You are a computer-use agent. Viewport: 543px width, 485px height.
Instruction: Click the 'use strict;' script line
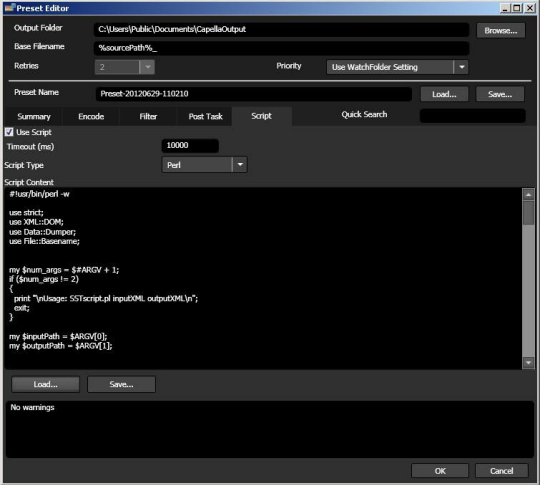[26, 213]
